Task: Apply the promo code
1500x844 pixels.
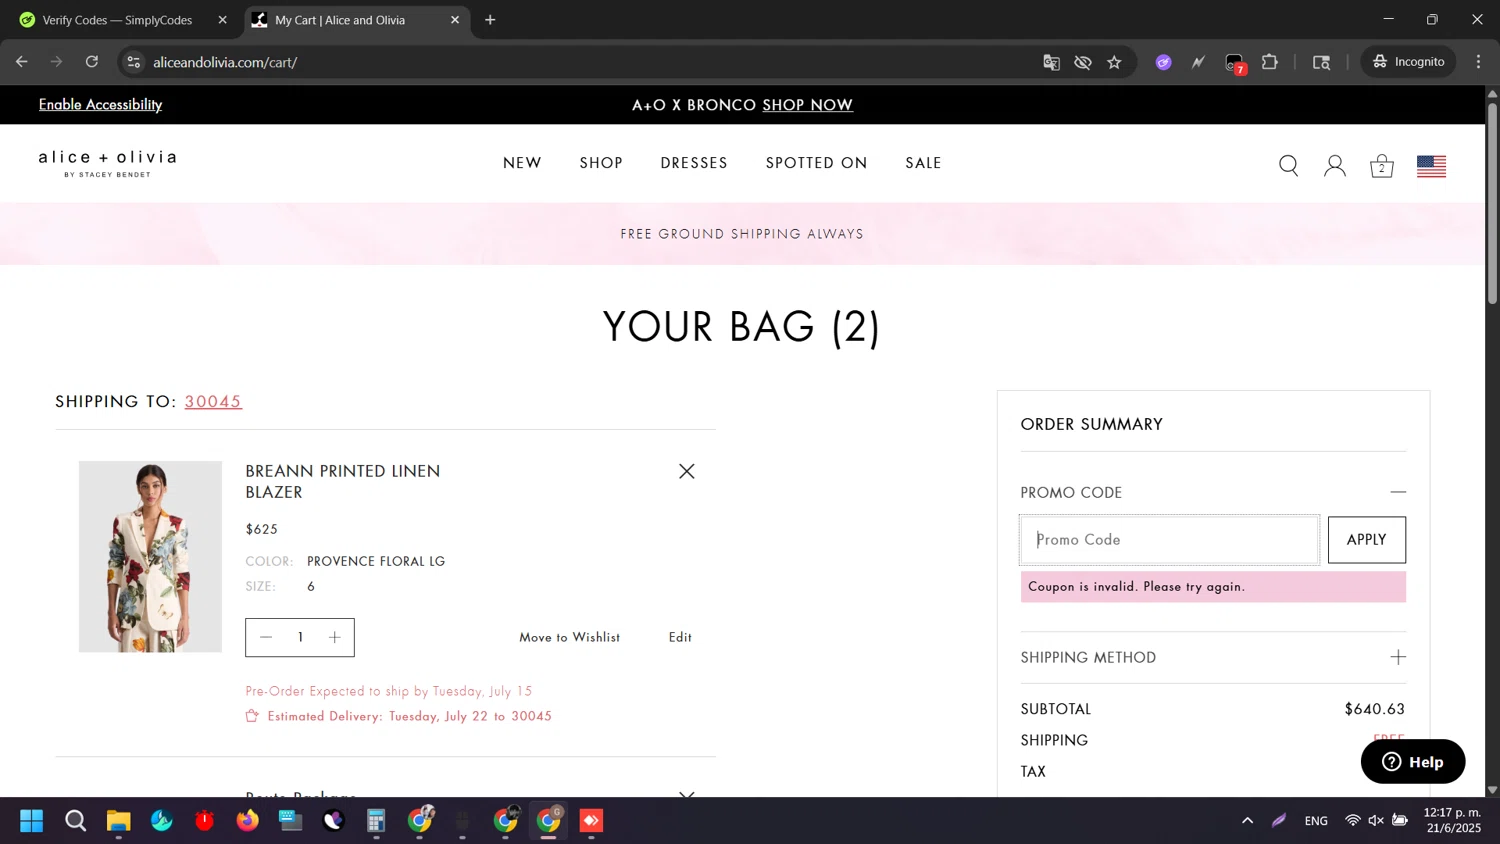Action: (1366, 540)
